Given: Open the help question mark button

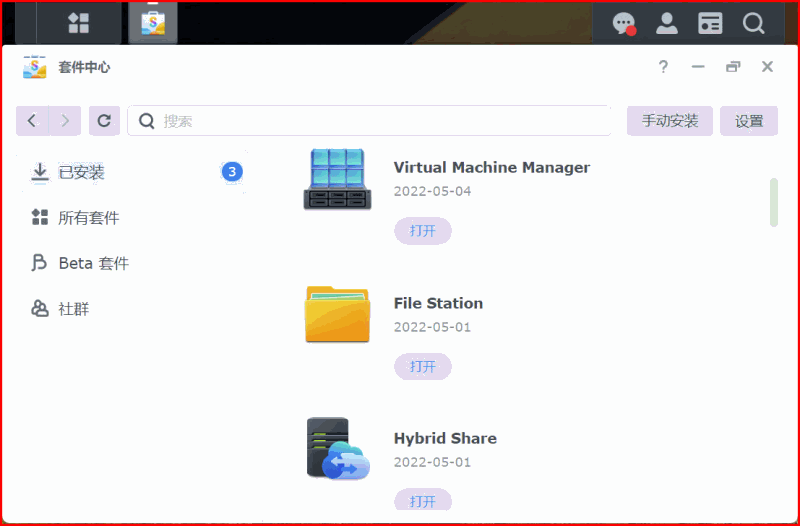Looking at the screenshot, I should pos(663,67).
